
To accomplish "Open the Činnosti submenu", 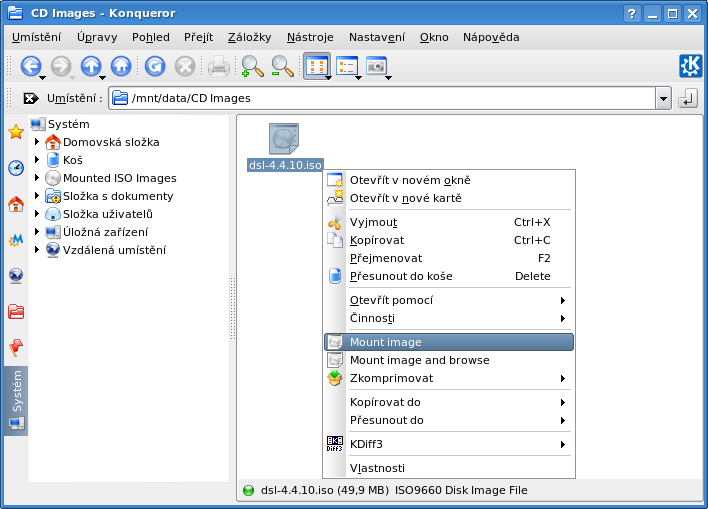I will pyautogui.click(x=449, y=318).
